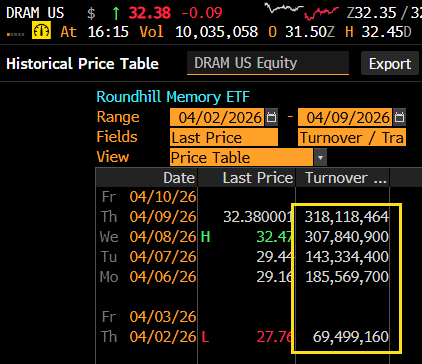Click the Range label
Image resolution: width=422 pixels, height=364 pixels.
[x=118, y=117]
